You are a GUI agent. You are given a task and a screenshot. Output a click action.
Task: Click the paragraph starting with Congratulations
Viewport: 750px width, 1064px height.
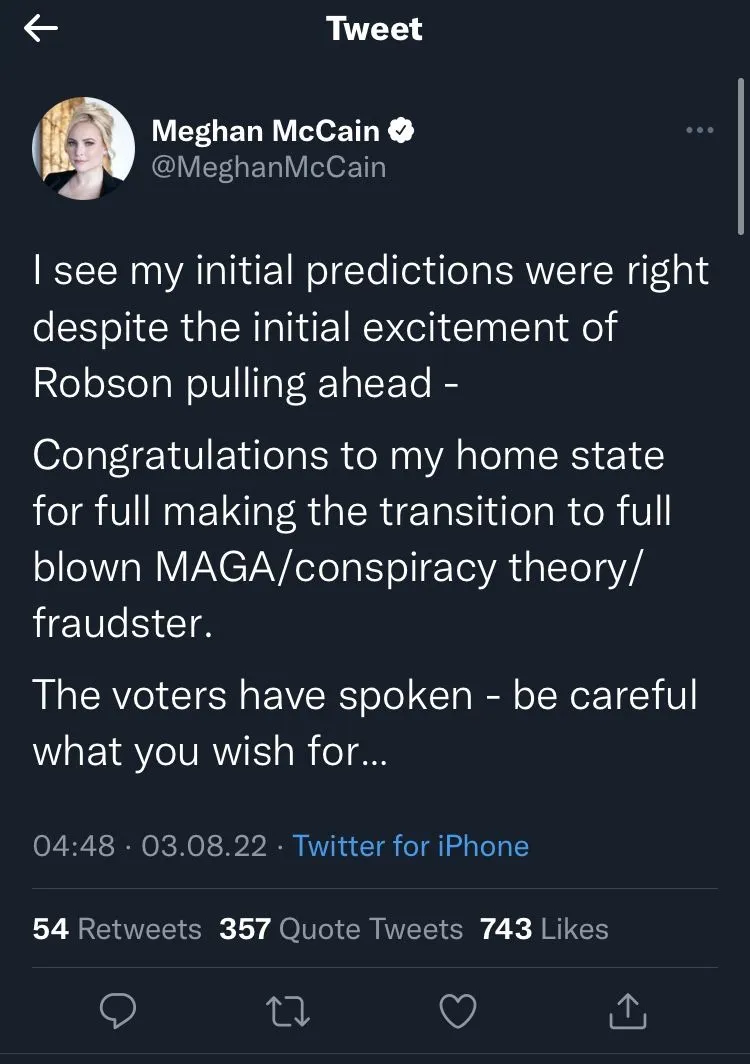(350, 538)
